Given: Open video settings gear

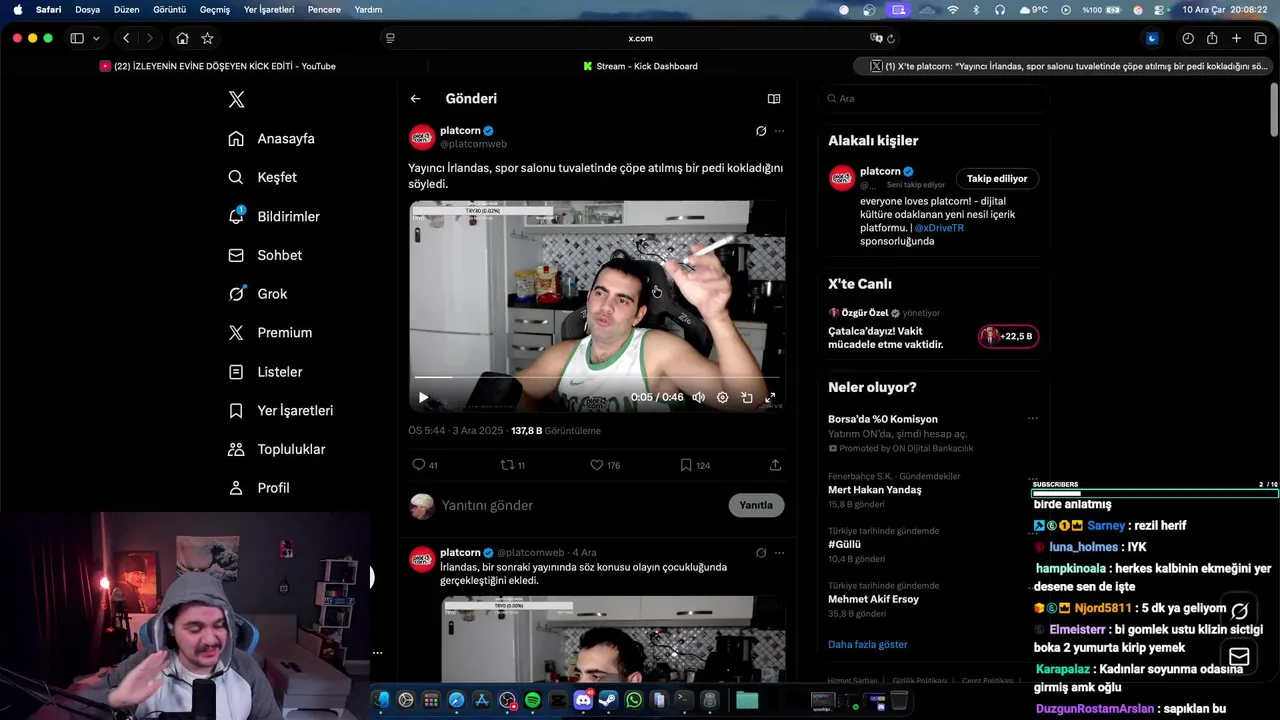Looking at the screenshot, I should pyautogui.click(x=722, y=397).
